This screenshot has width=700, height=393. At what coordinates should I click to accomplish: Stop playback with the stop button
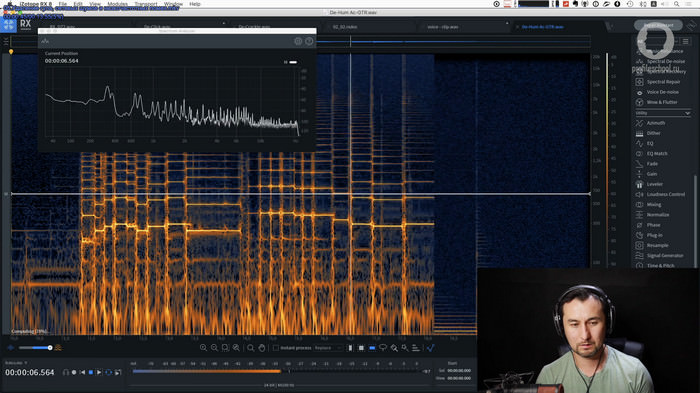(x=91, y=372)
